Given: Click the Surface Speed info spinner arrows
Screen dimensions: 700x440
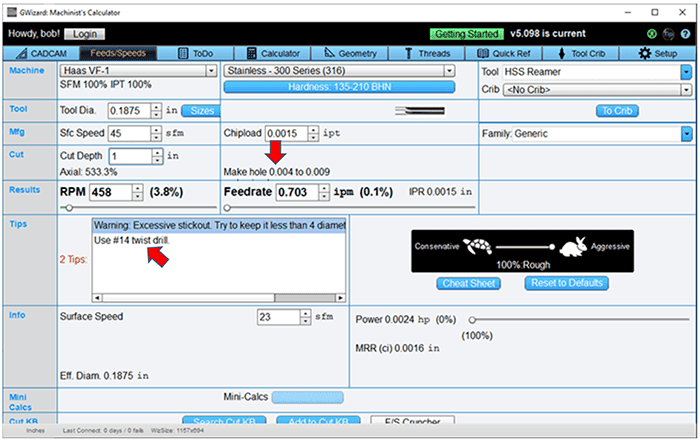Looking at the screenshot, I should click(306, 317).
